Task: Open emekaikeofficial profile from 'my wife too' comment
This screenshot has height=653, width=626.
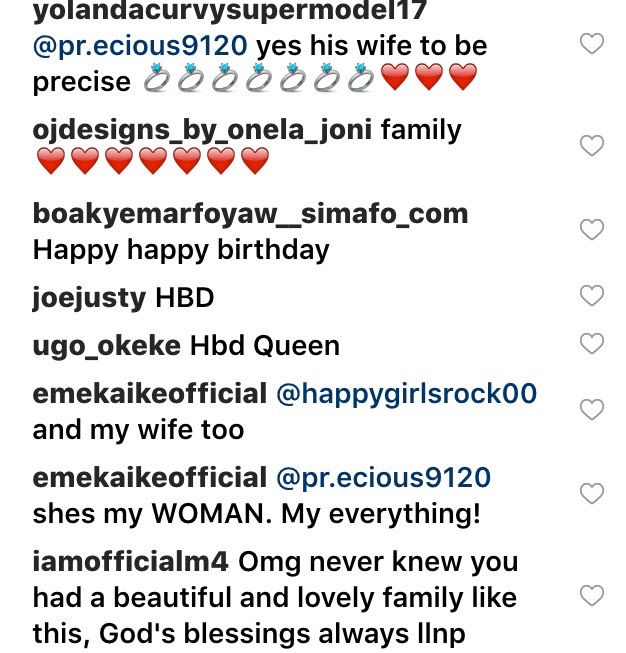Action: coord(150,394)
